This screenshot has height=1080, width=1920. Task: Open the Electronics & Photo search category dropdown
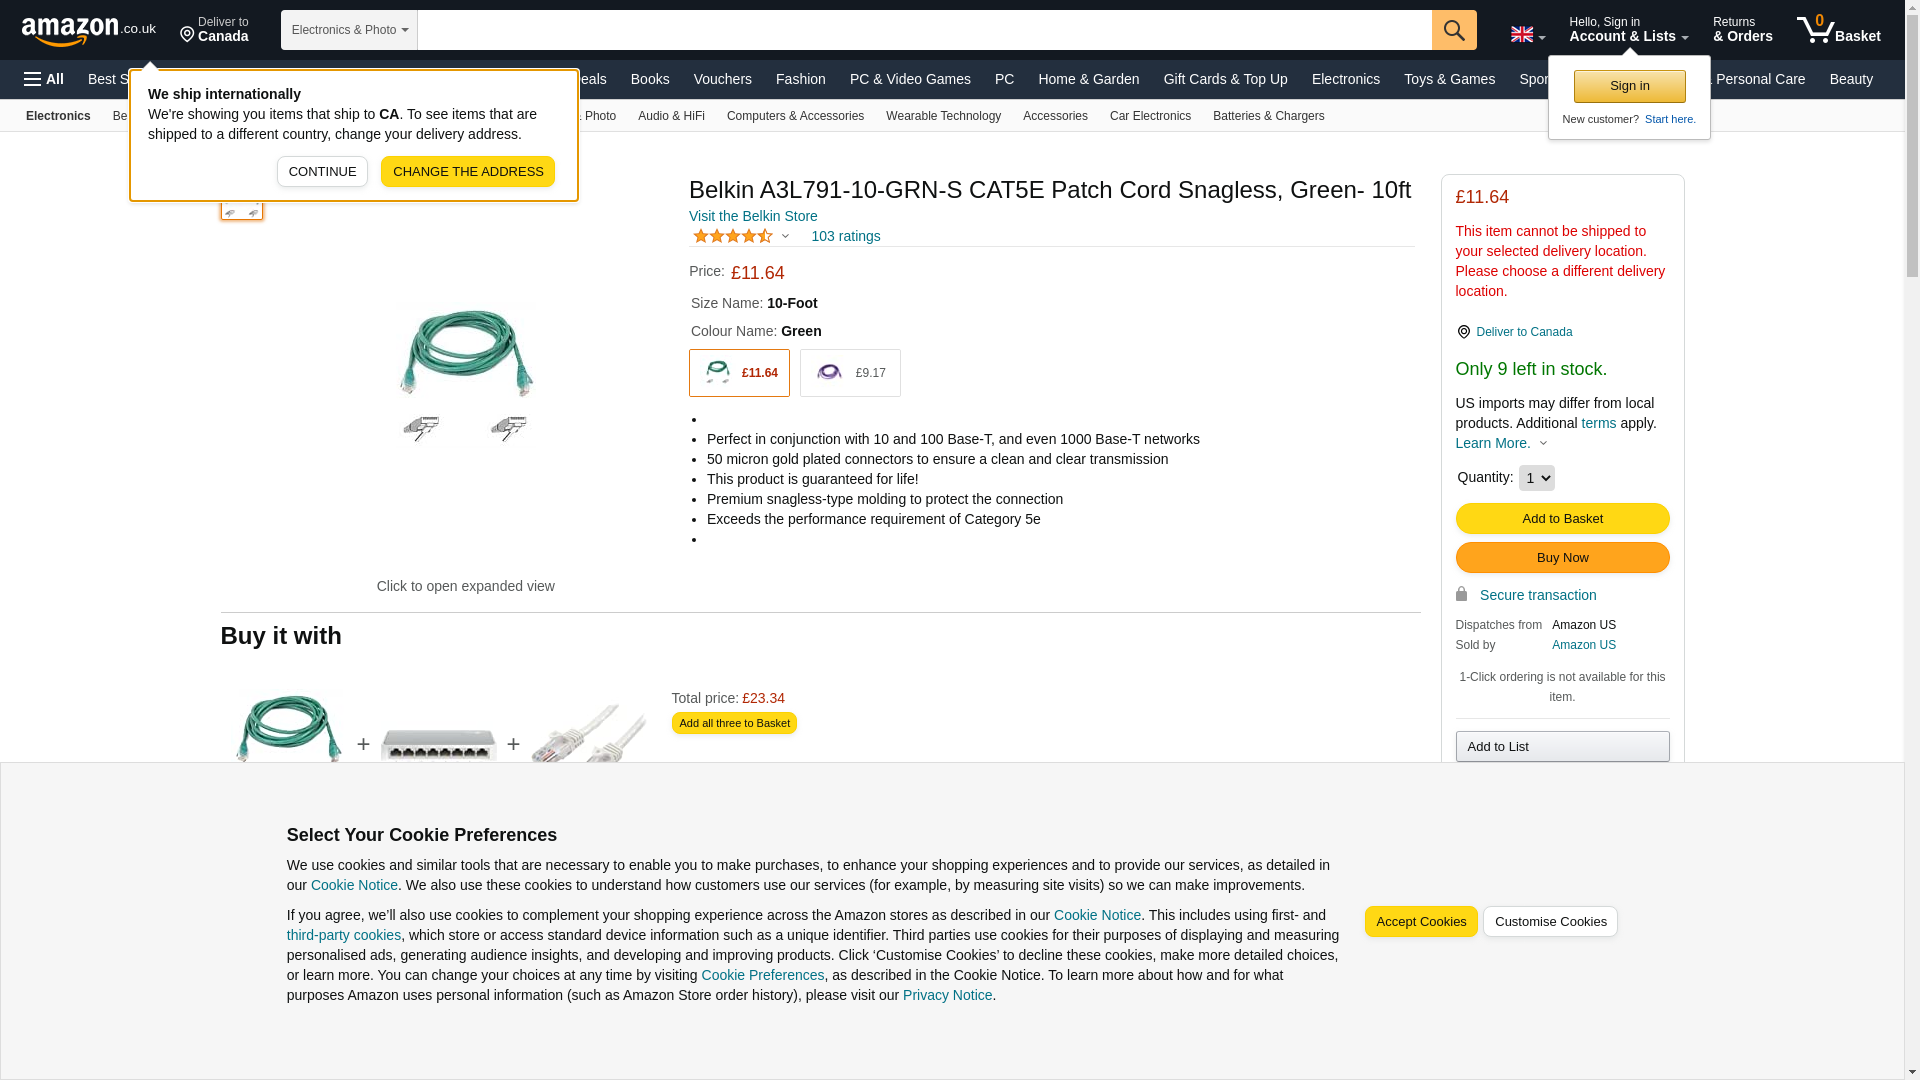(349, 30)
